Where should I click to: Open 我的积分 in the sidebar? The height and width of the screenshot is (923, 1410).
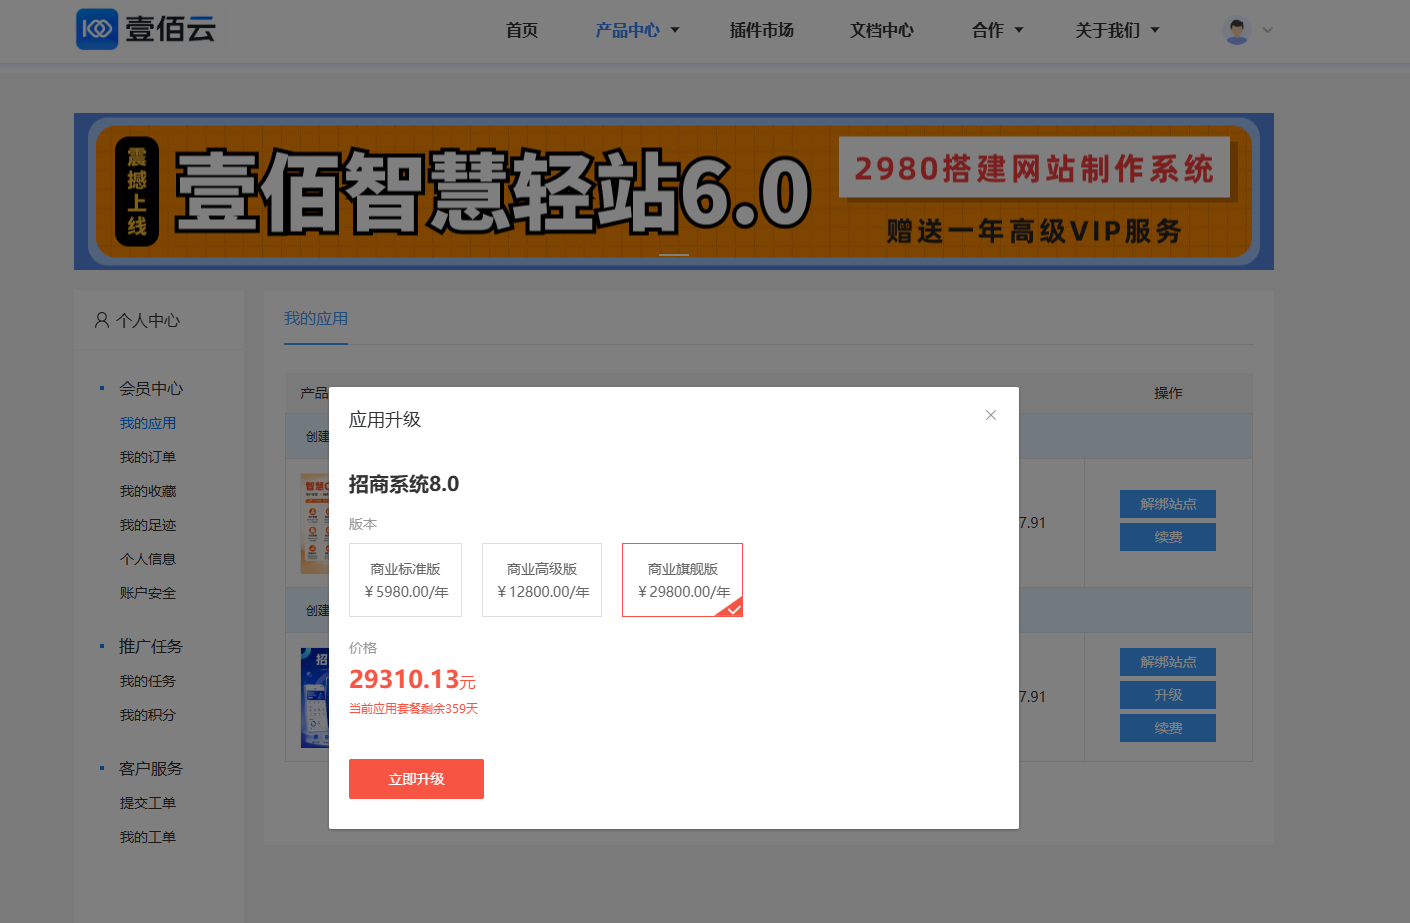pyautogui.click(x=148, y=715)
